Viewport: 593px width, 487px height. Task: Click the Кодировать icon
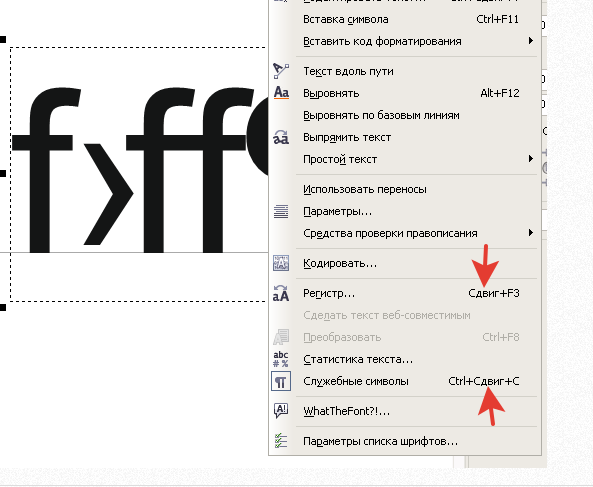pos(281,263)
